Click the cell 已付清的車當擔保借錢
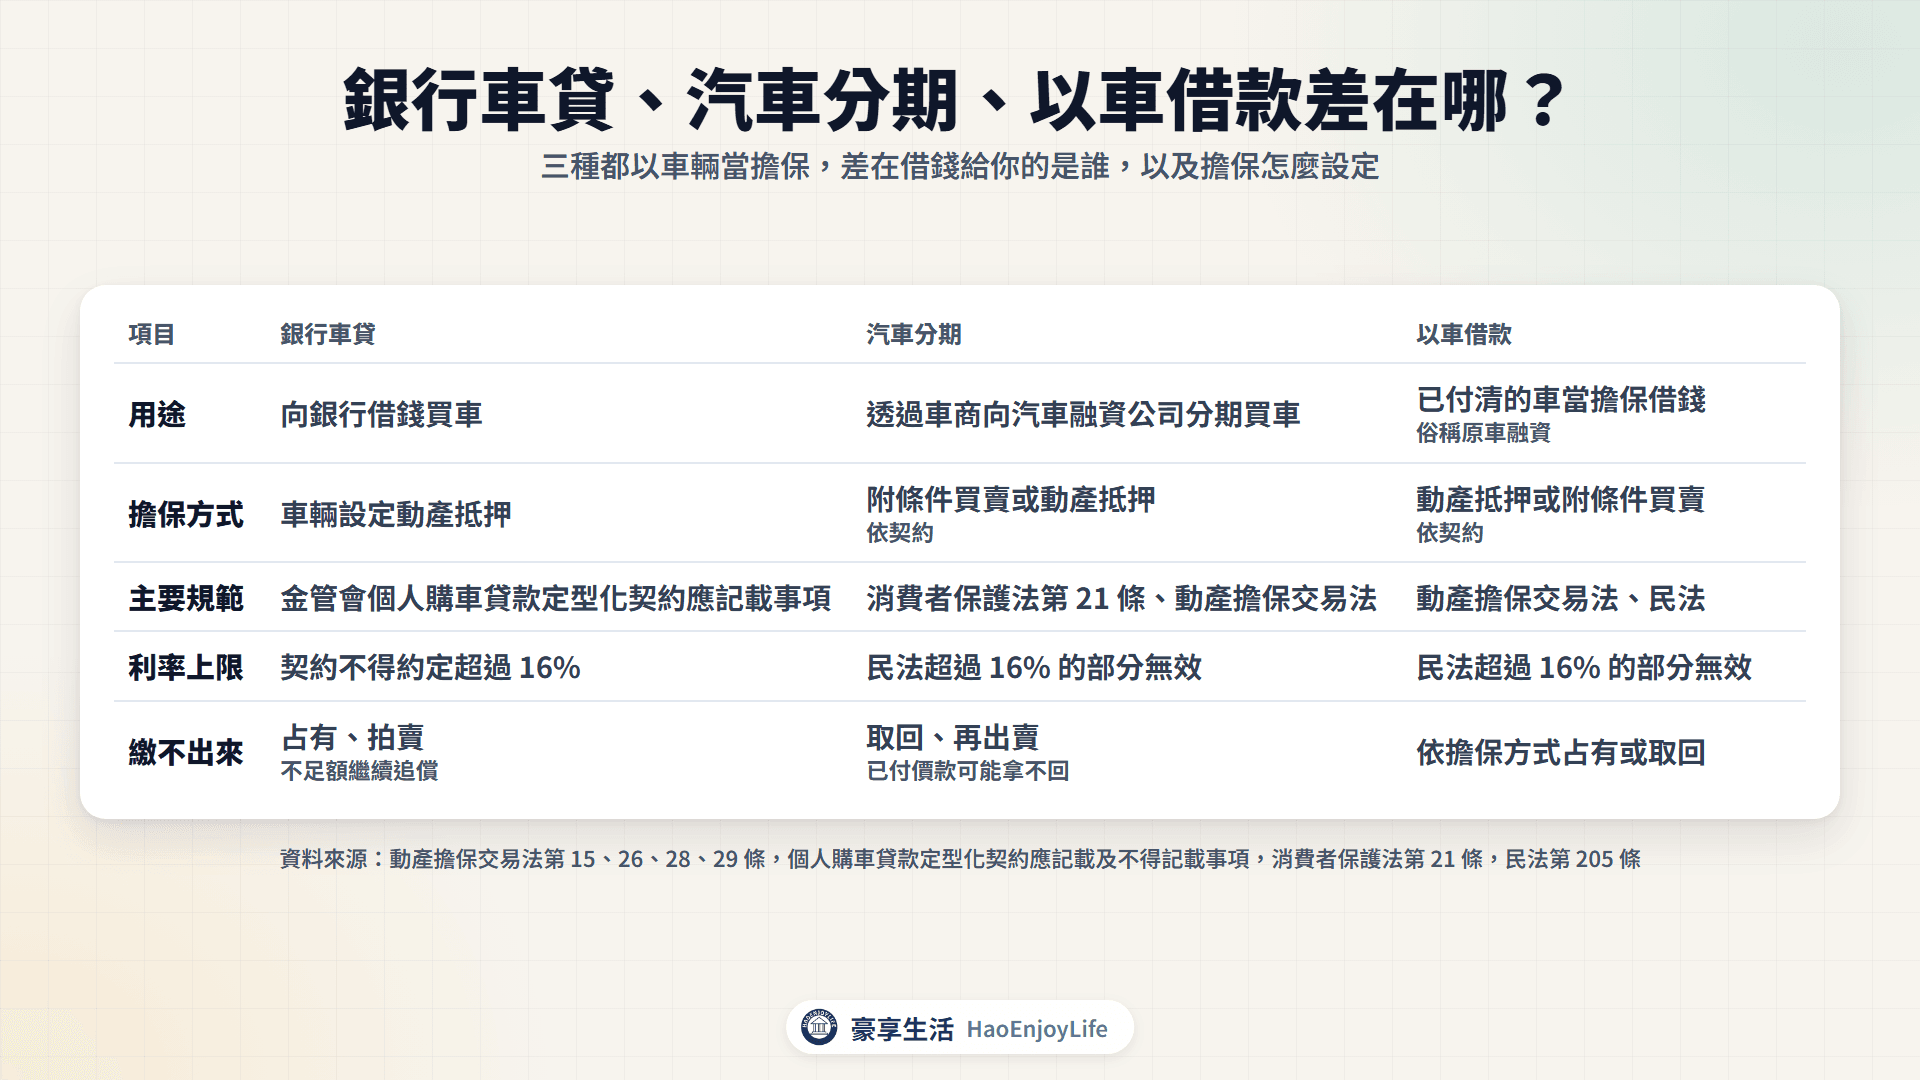This screenshot has width=1920, height=1080. point(1561,399)
